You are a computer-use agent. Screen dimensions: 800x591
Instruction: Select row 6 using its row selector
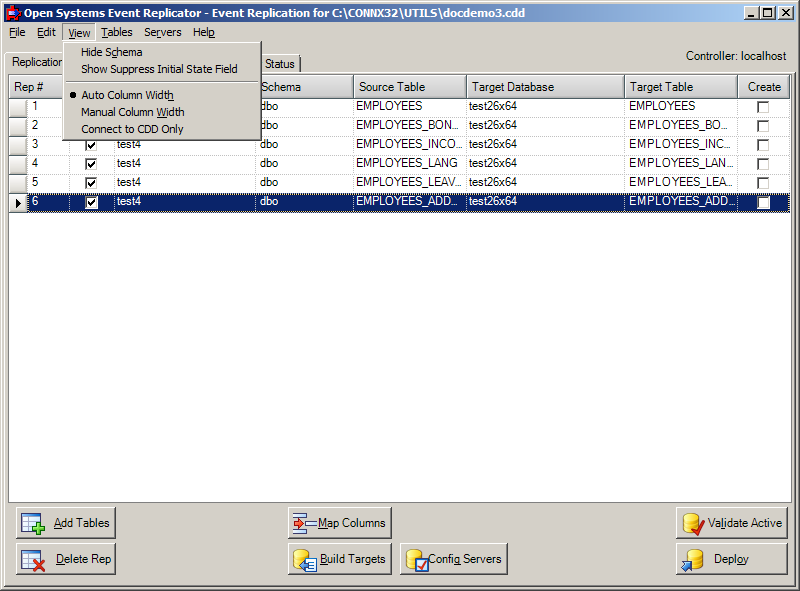18,201
